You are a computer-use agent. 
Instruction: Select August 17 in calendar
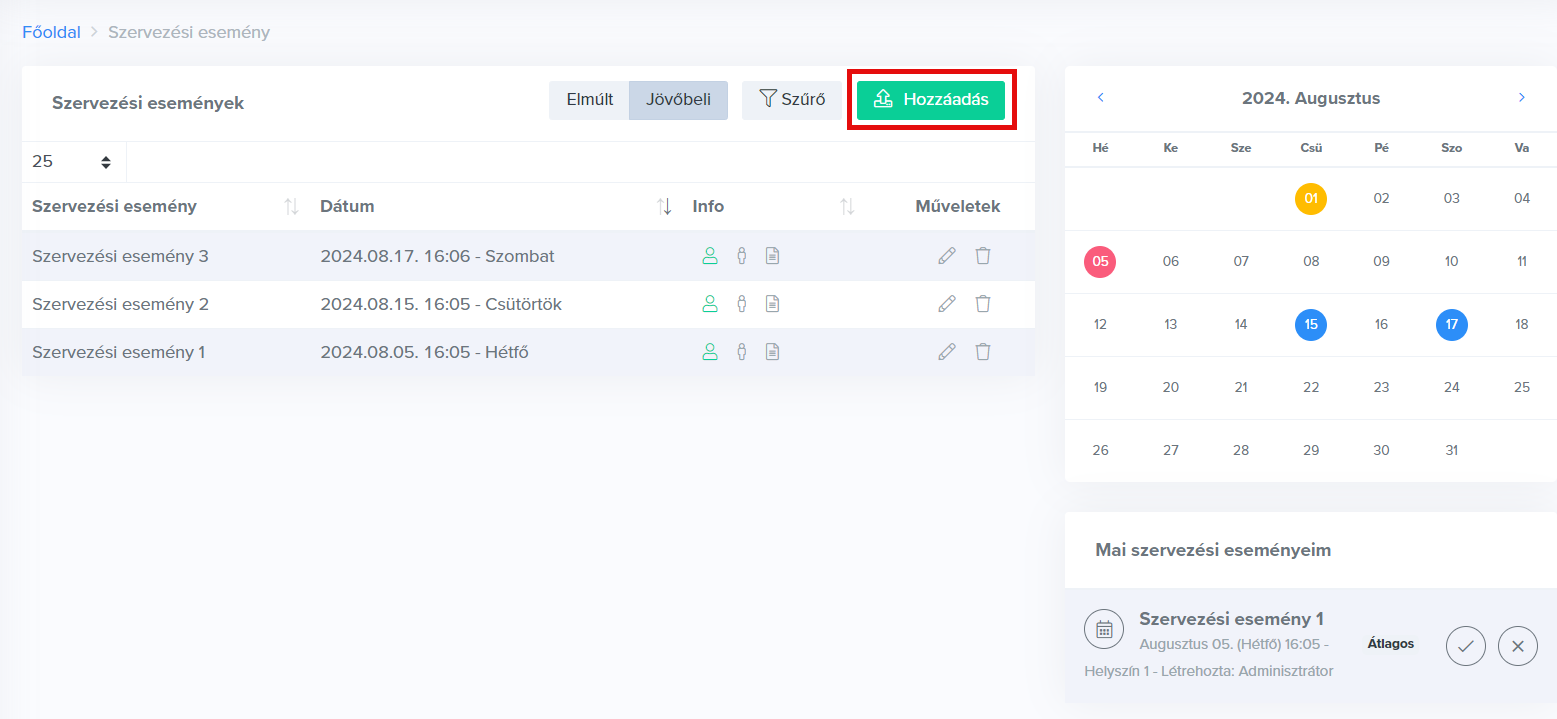point(1452,325)
